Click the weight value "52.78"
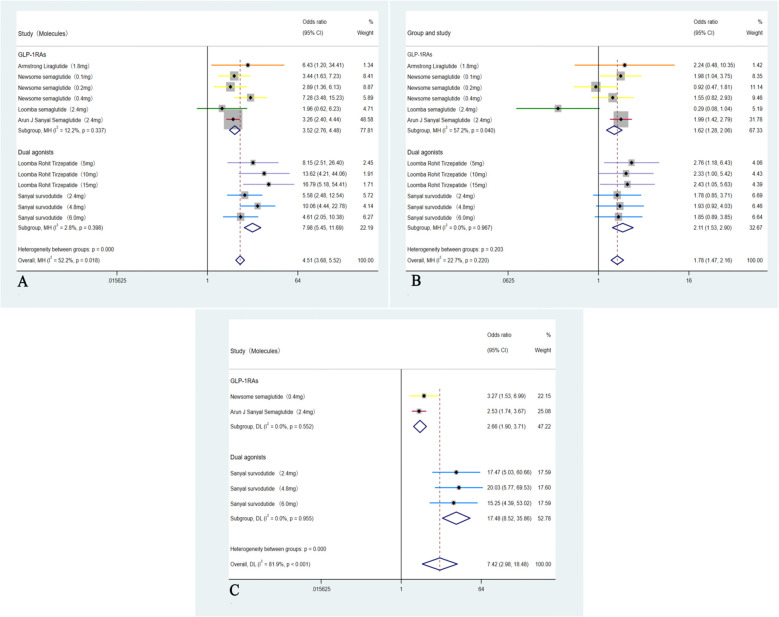 544,519
